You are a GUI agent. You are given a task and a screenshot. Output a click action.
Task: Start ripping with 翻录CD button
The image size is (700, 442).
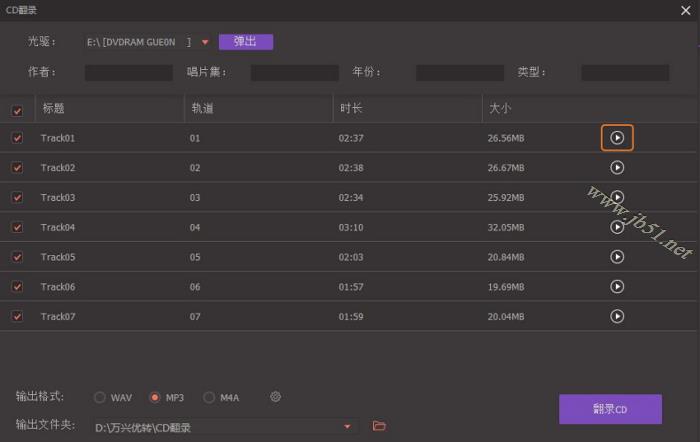(610, 409)
